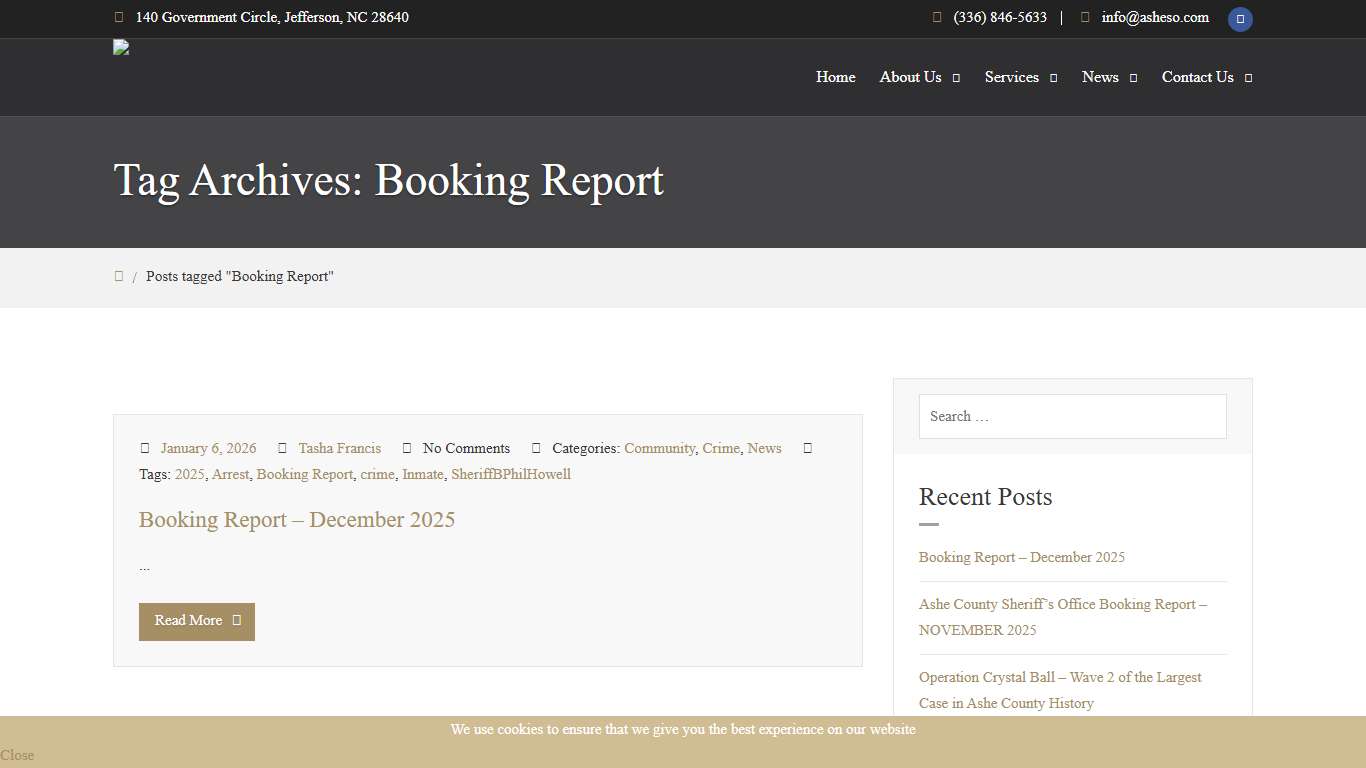Viewport: 1366px width, 768px height.
Task: Click the comments icon beside No Comments
Action: click(406, 448)
